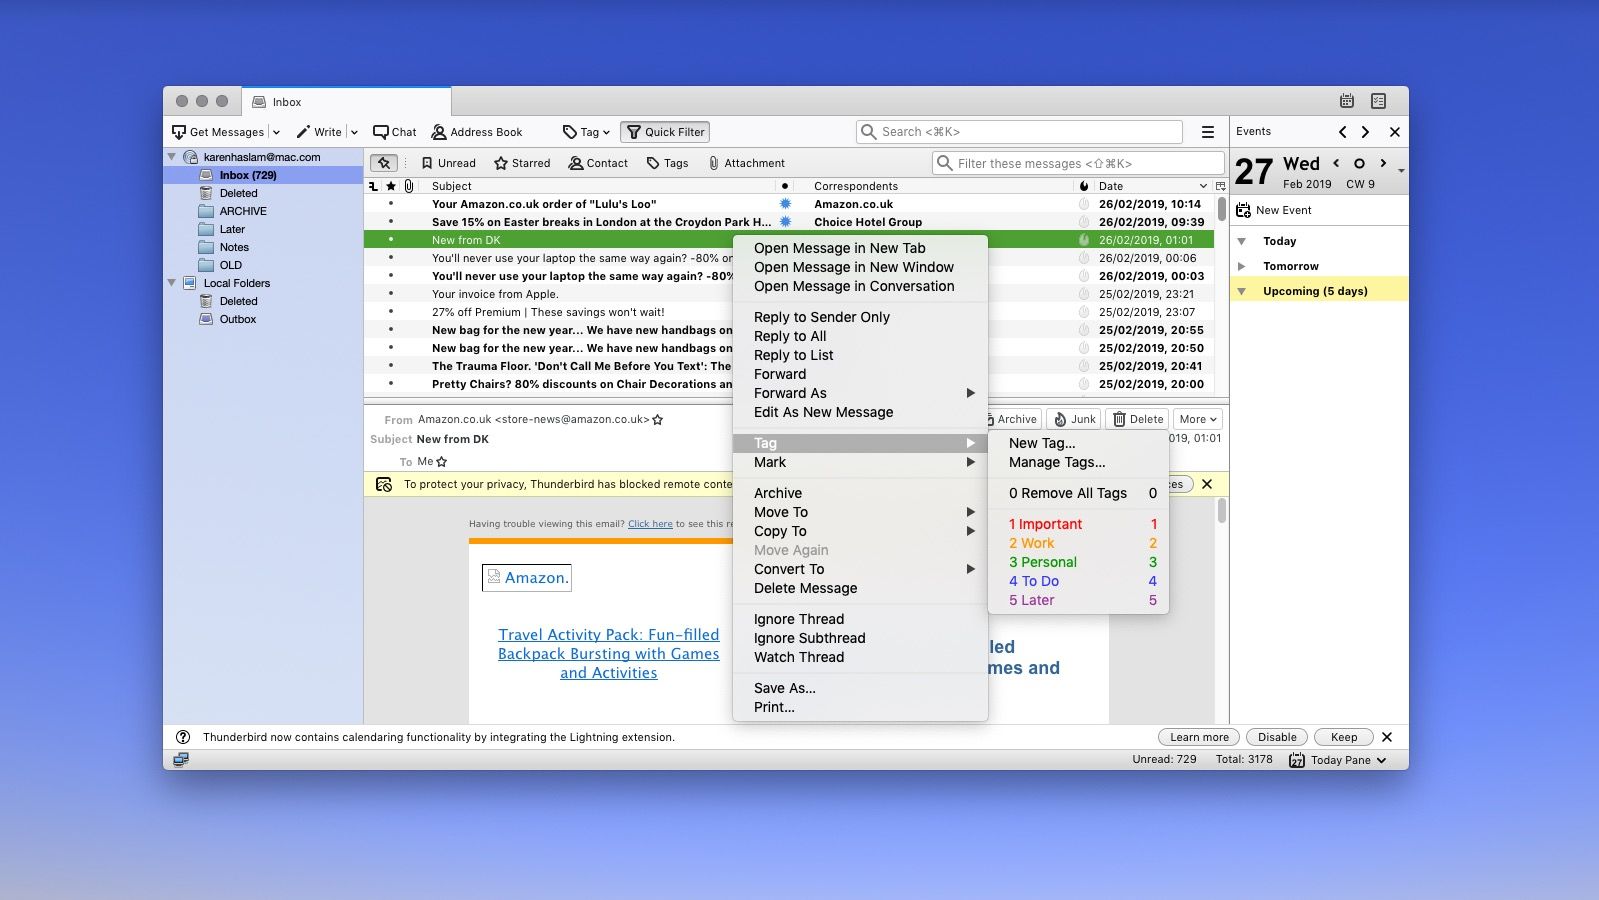The image size is (1599, 900).
Task: Close the Lightning notification bar
Action: [1387, 737]
